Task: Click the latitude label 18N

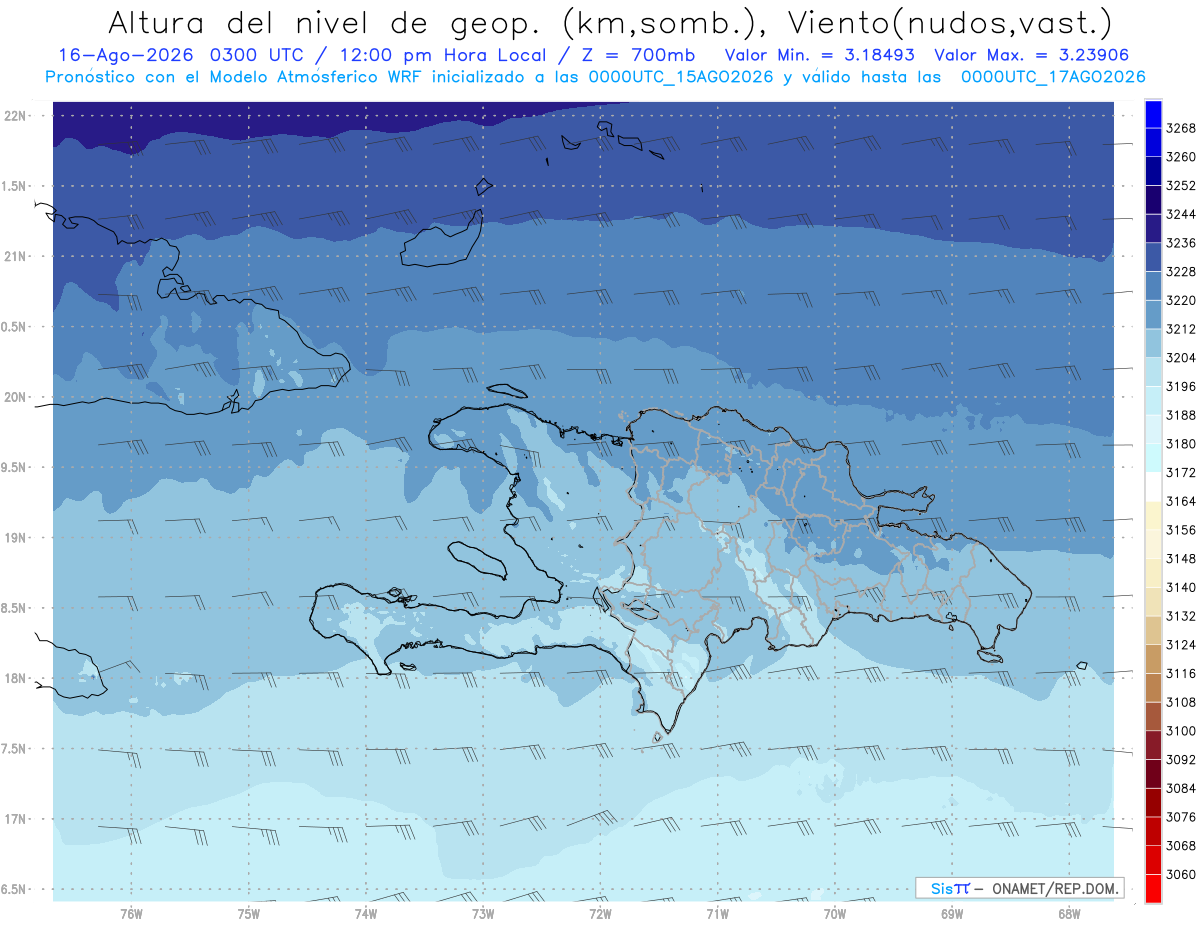Action: pyautogui.click(x=14, y=679)
